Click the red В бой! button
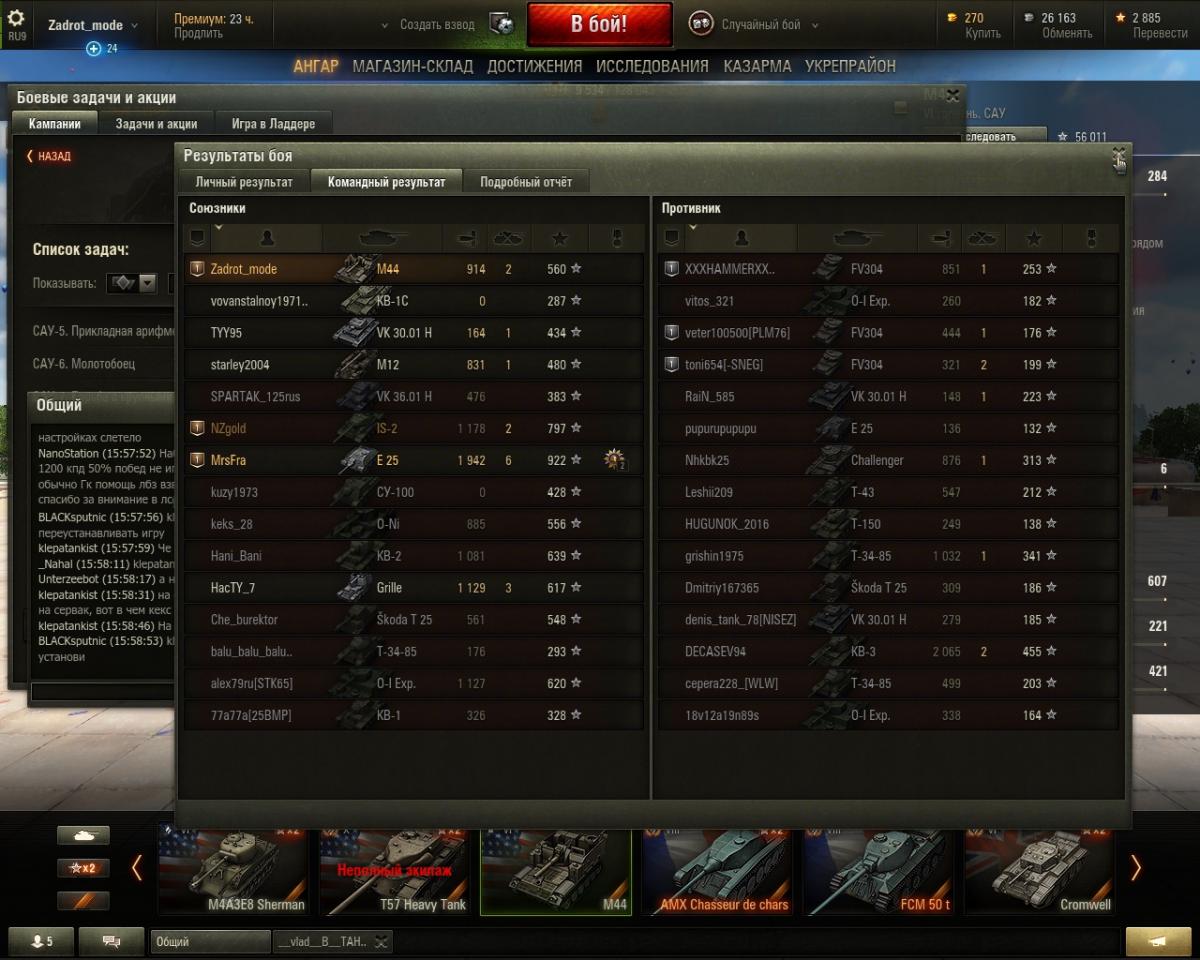1200x960 pixels. point(599,25)
